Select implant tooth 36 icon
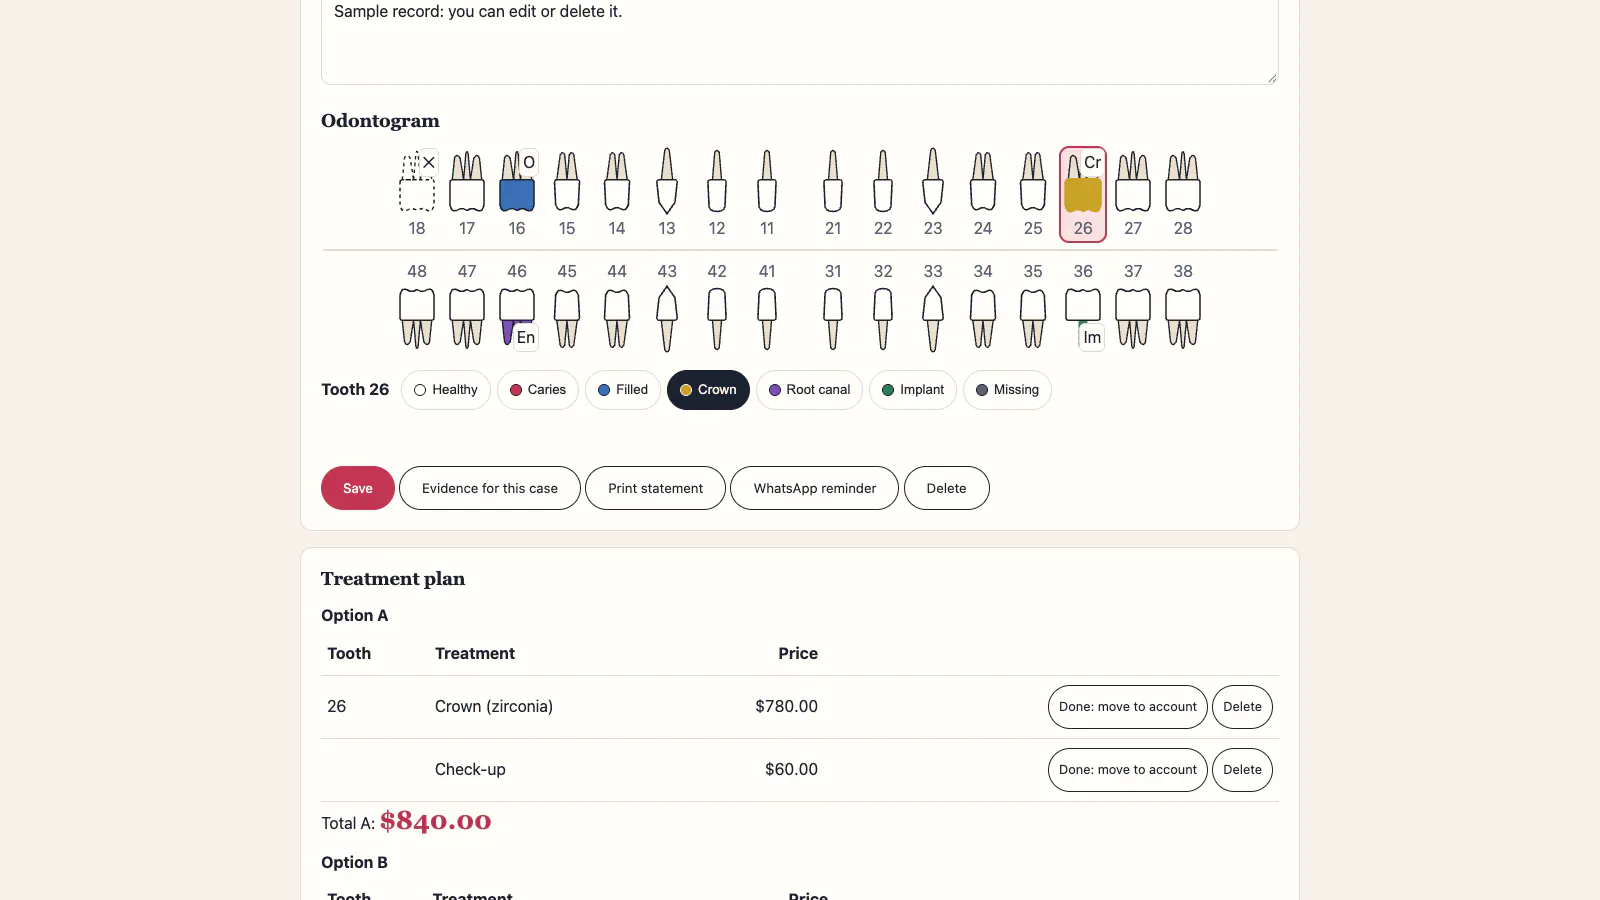 (1083, 306)
